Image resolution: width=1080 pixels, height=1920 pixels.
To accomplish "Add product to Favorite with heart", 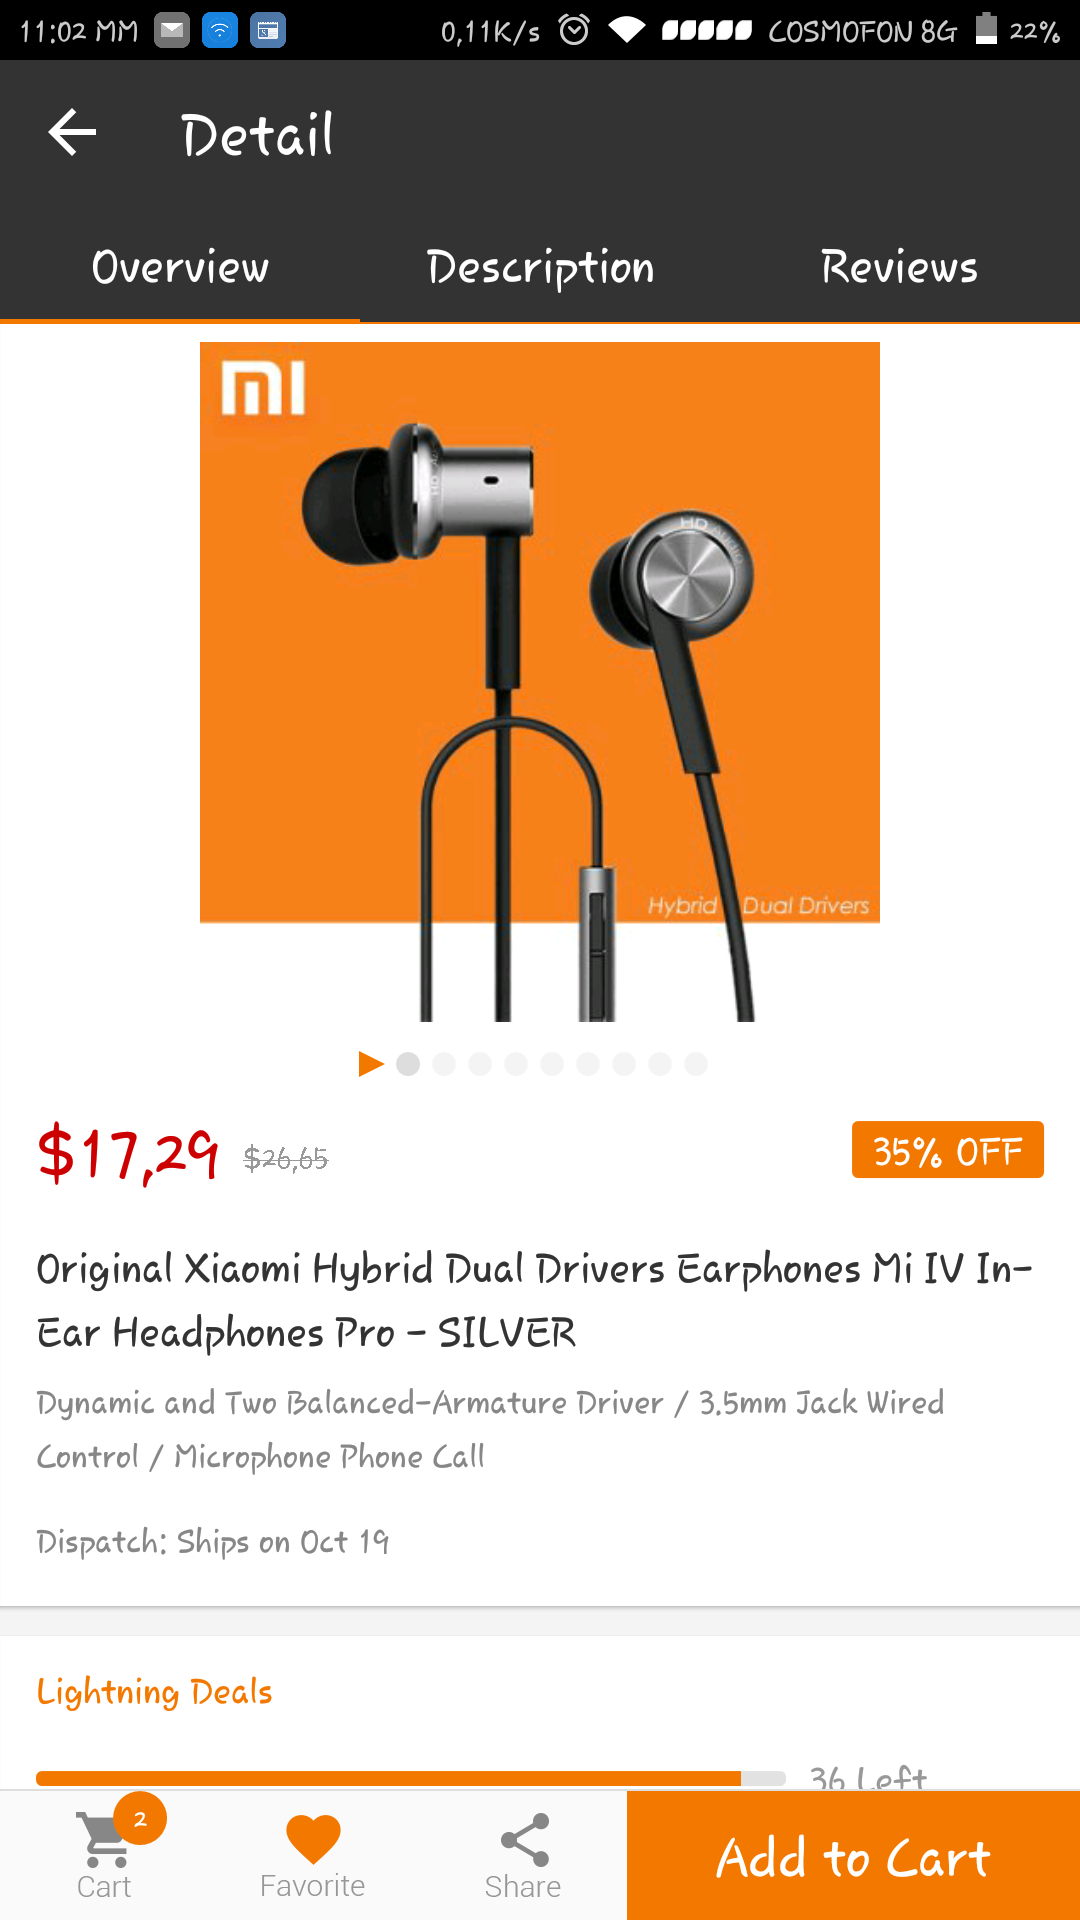I will 313,1839.
